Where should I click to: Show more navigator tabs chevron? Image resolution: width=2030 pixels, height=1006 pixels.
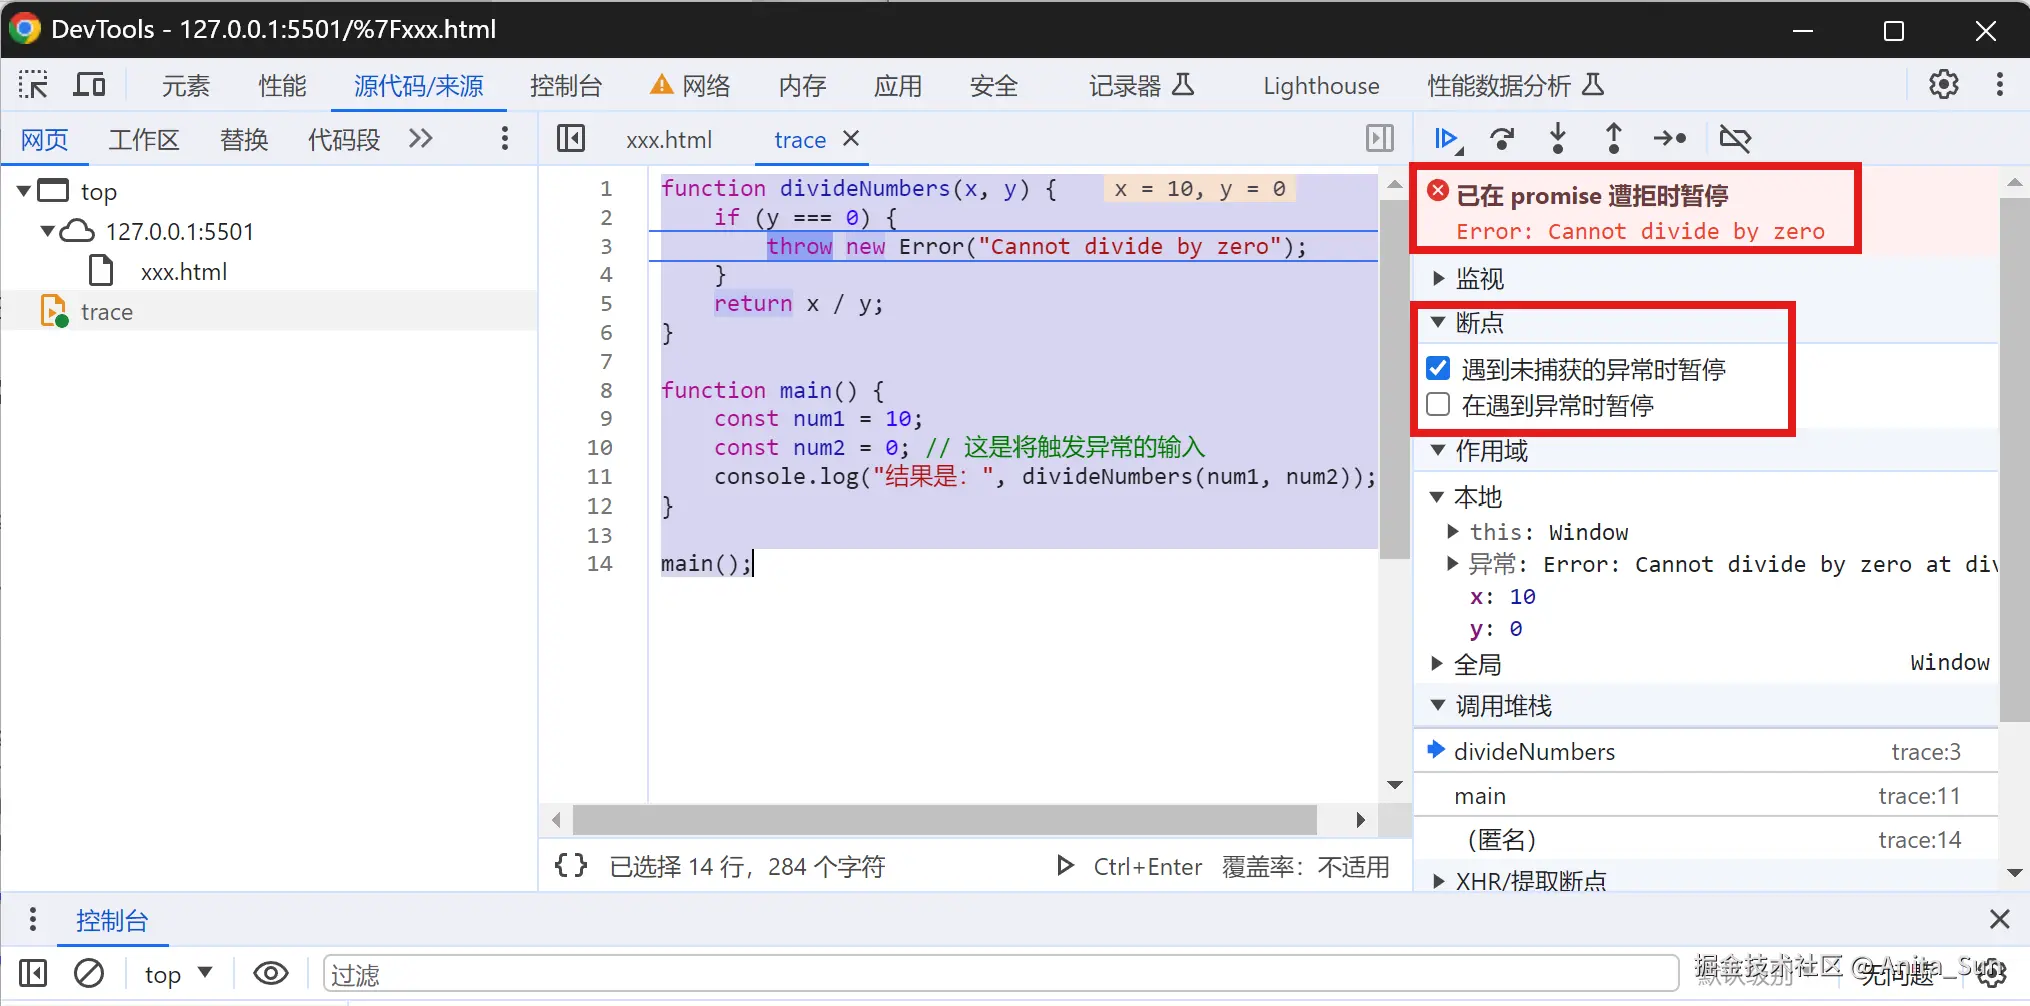[x=421, y=139]
